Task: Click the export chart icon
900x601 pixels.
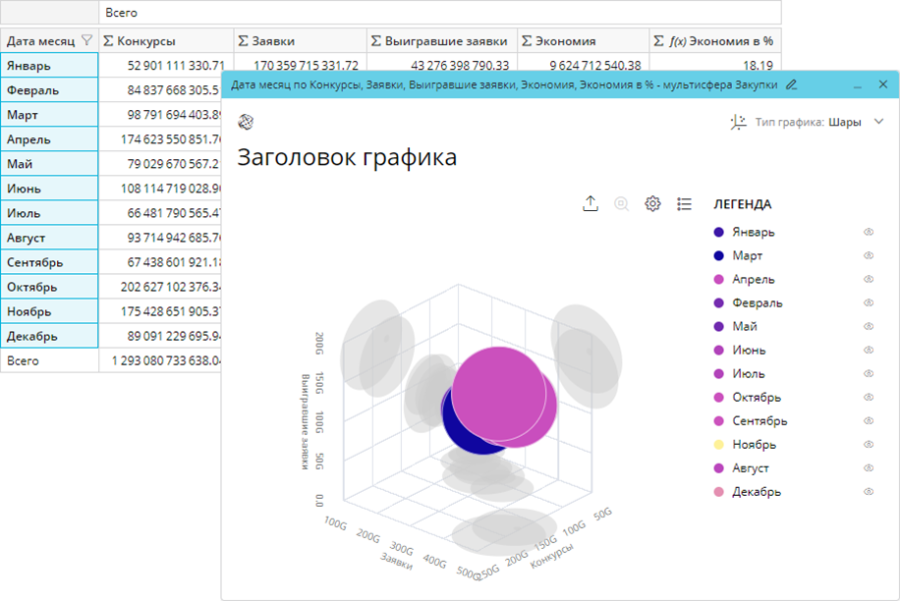Action: tap(591, 204)
